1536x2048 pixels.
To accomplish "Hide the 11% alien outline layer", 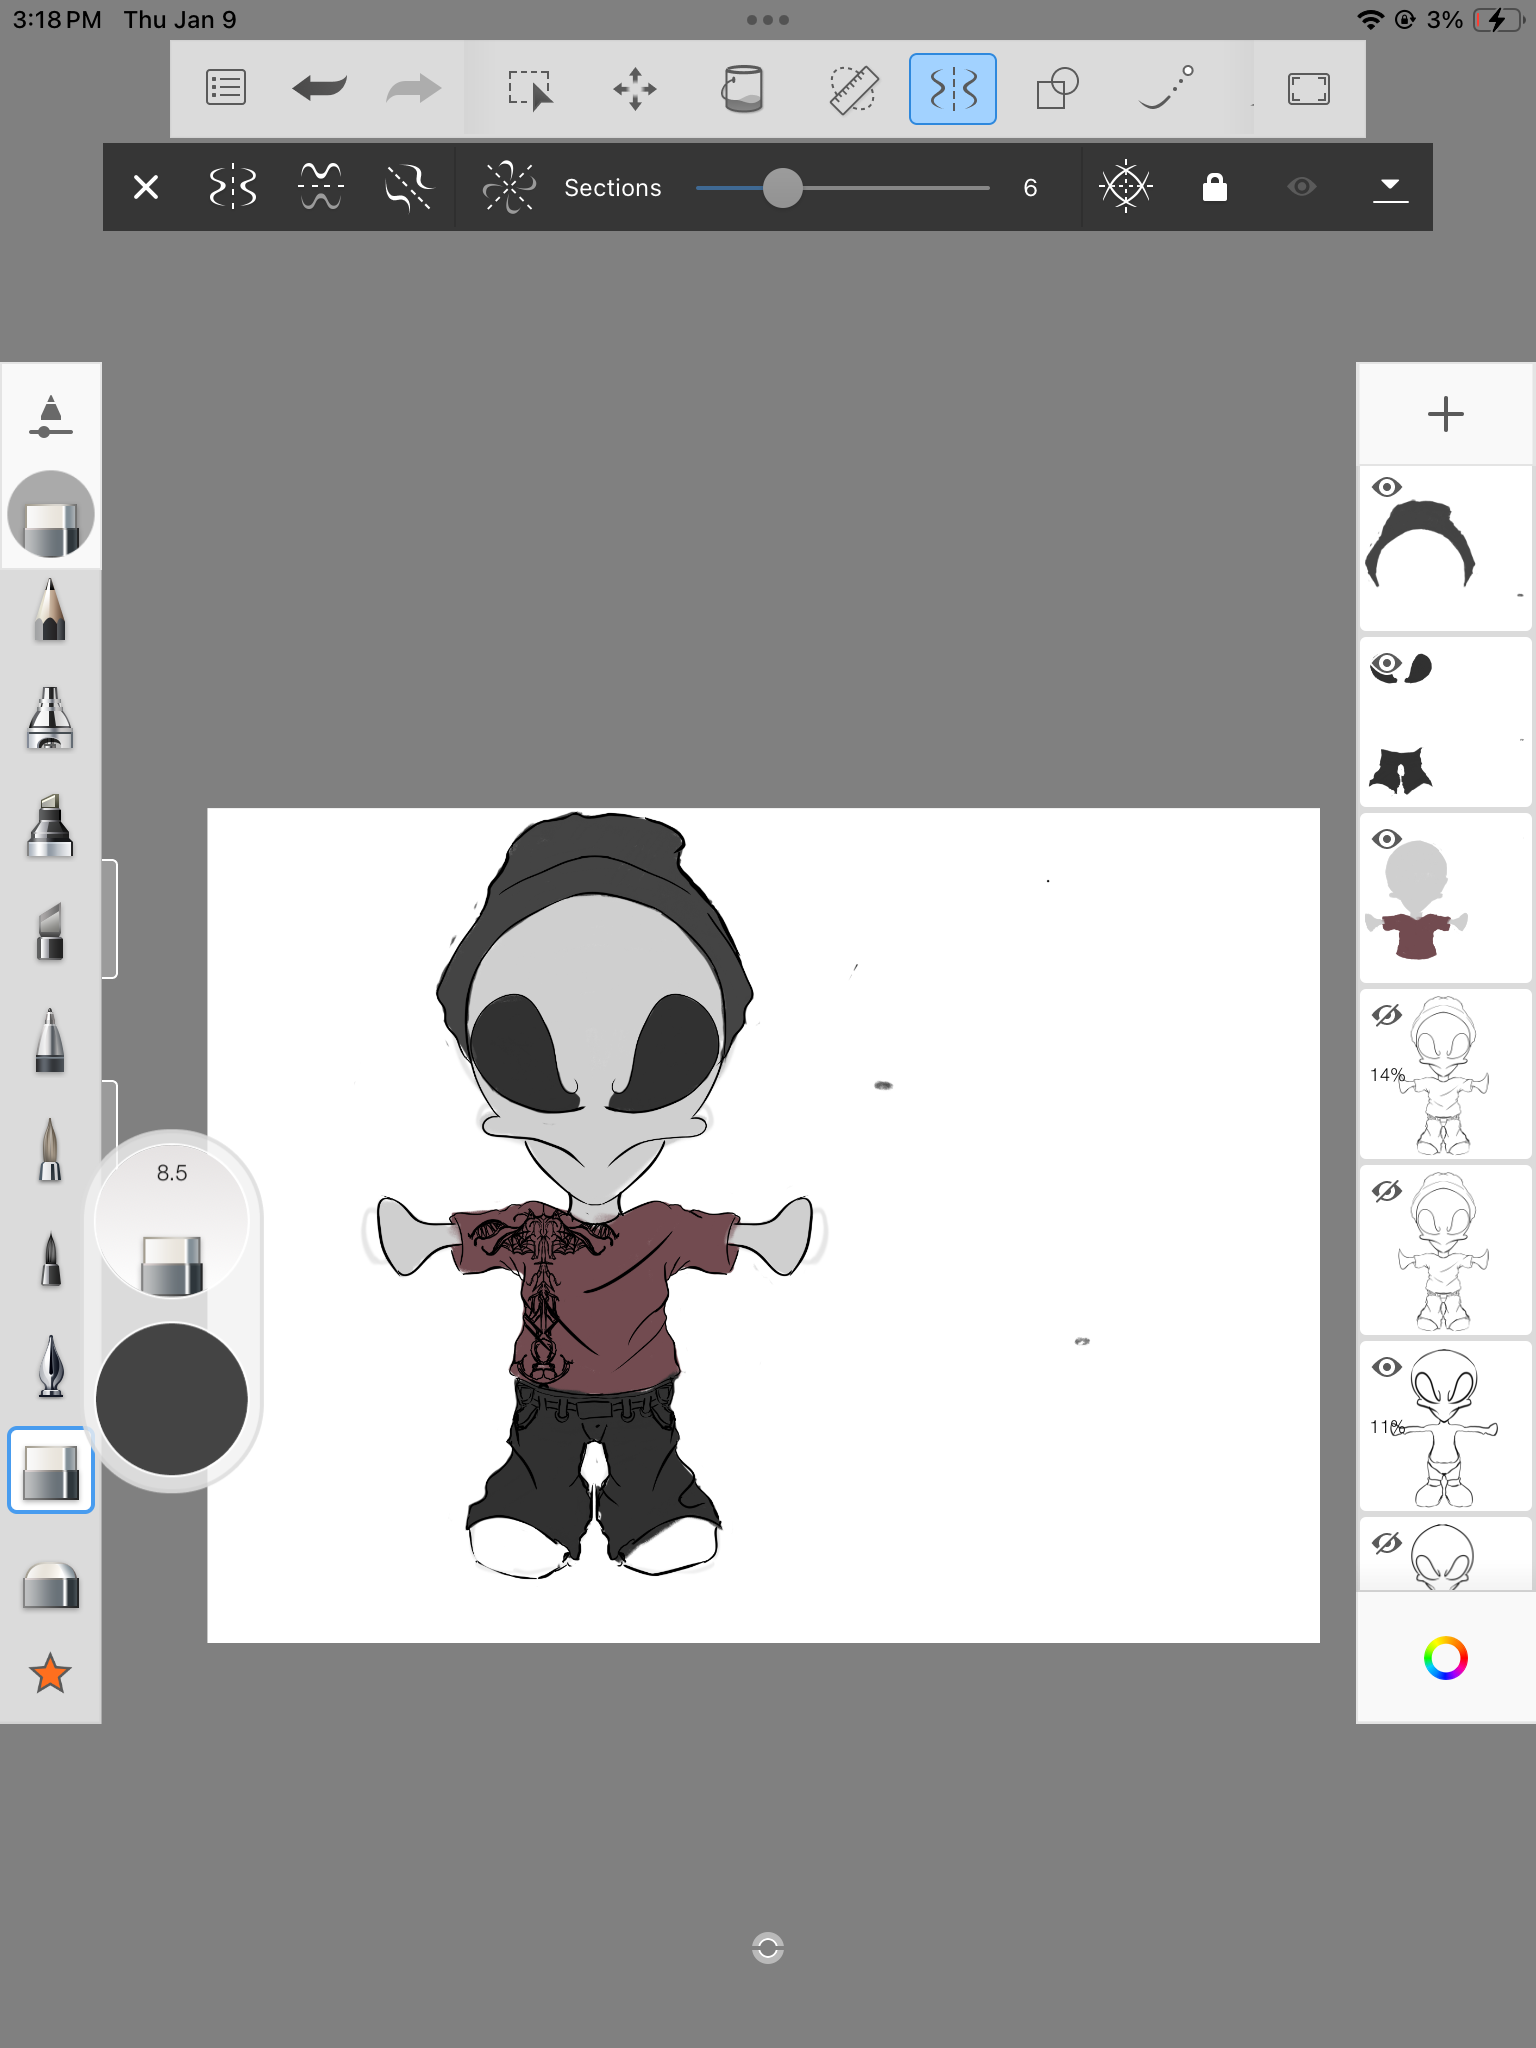I will pos(1386,1367).
